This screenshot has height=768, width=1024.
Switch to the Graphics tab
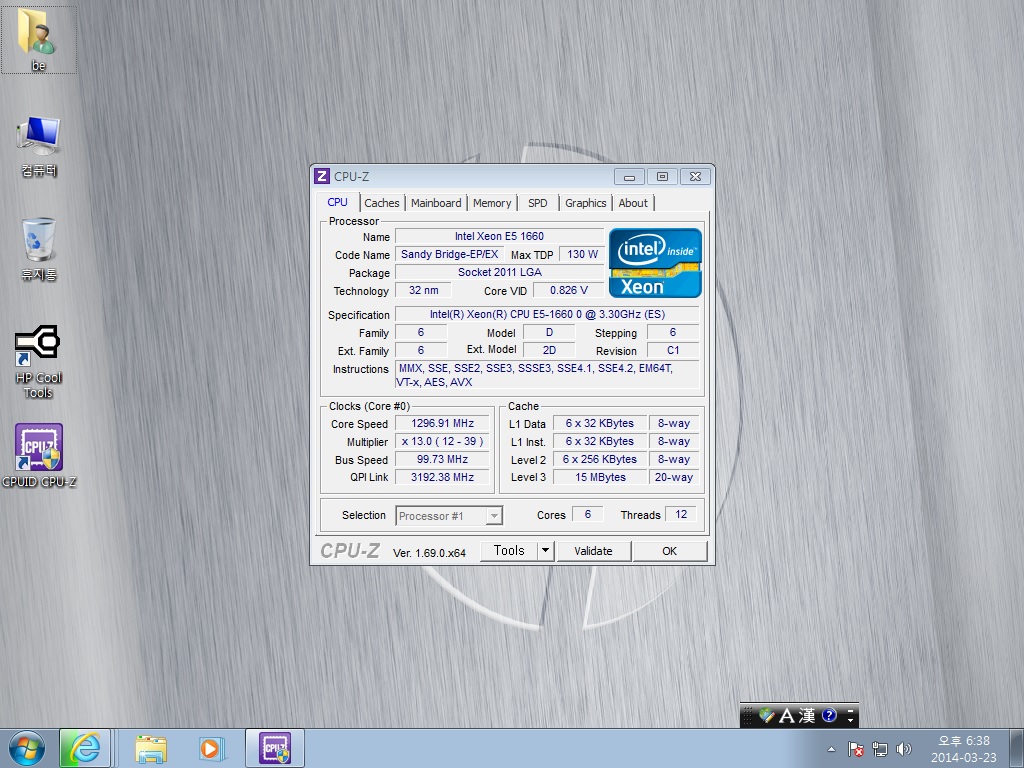click(x=586, y=203)
